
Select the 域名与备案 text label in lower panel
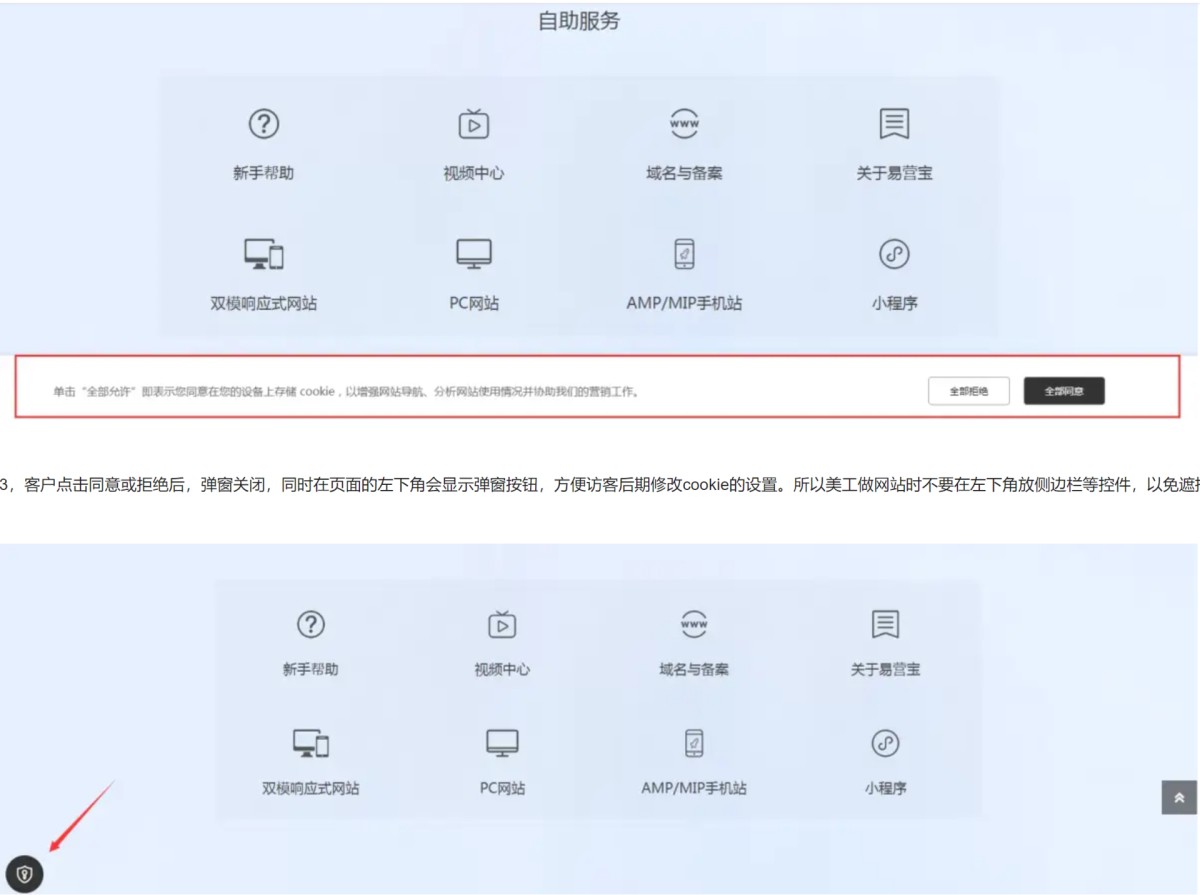click(x=694, y=669)
